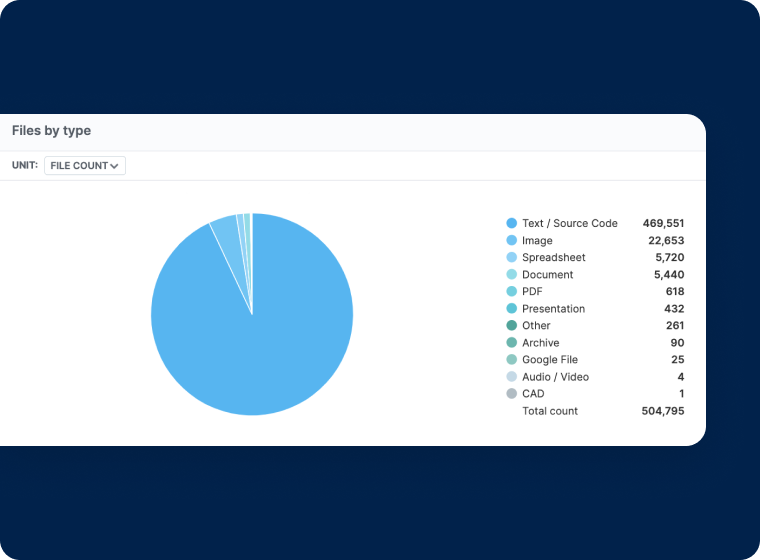Toggle the Other legend entry label
This screenshot has height=560, width=760.
[x=536, y=326]
